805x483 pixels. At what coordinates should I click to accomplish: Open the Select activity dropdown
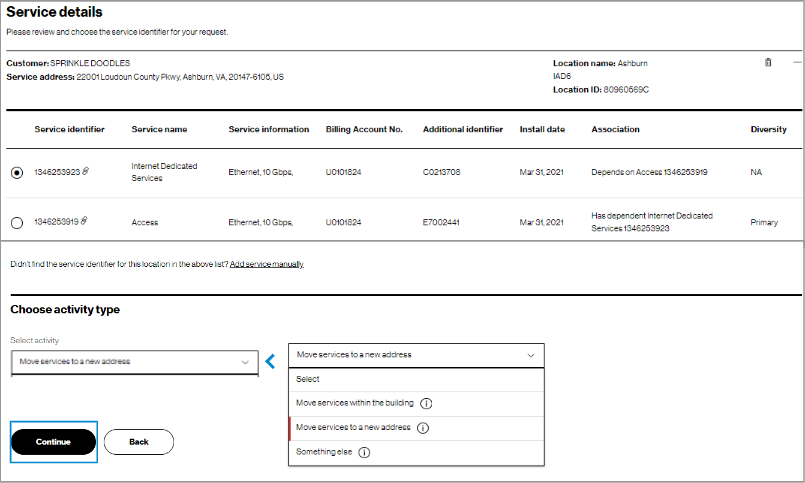tap(135, 362)
